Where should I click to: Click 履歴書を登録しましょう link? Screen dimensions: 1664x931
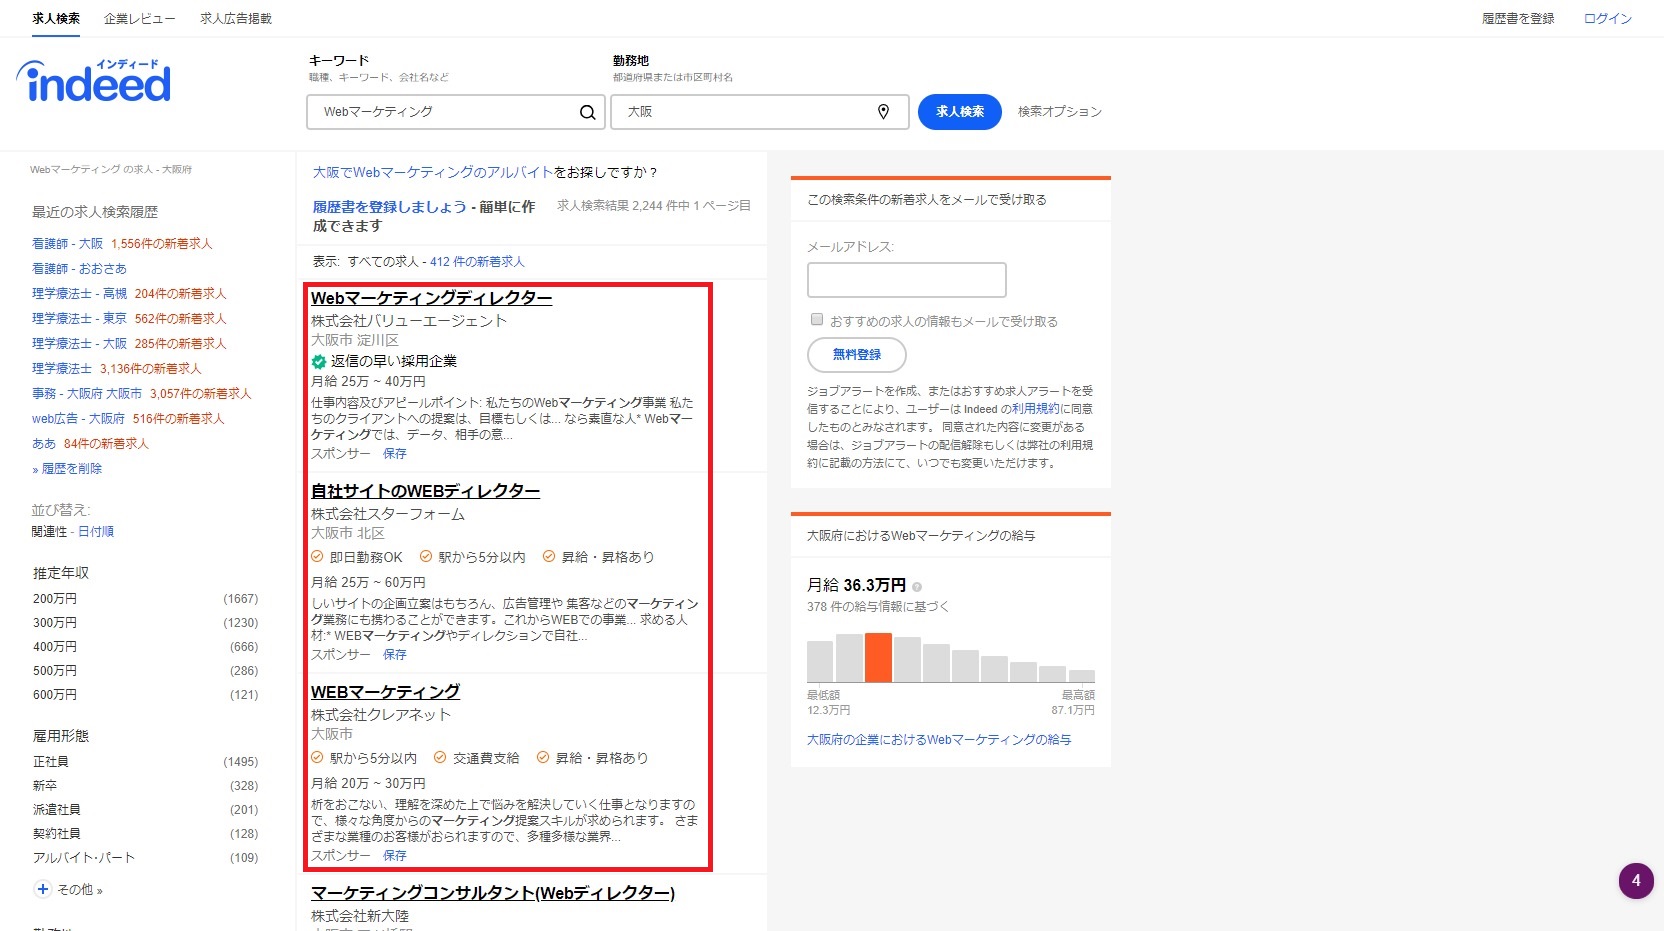click(390, 207)
